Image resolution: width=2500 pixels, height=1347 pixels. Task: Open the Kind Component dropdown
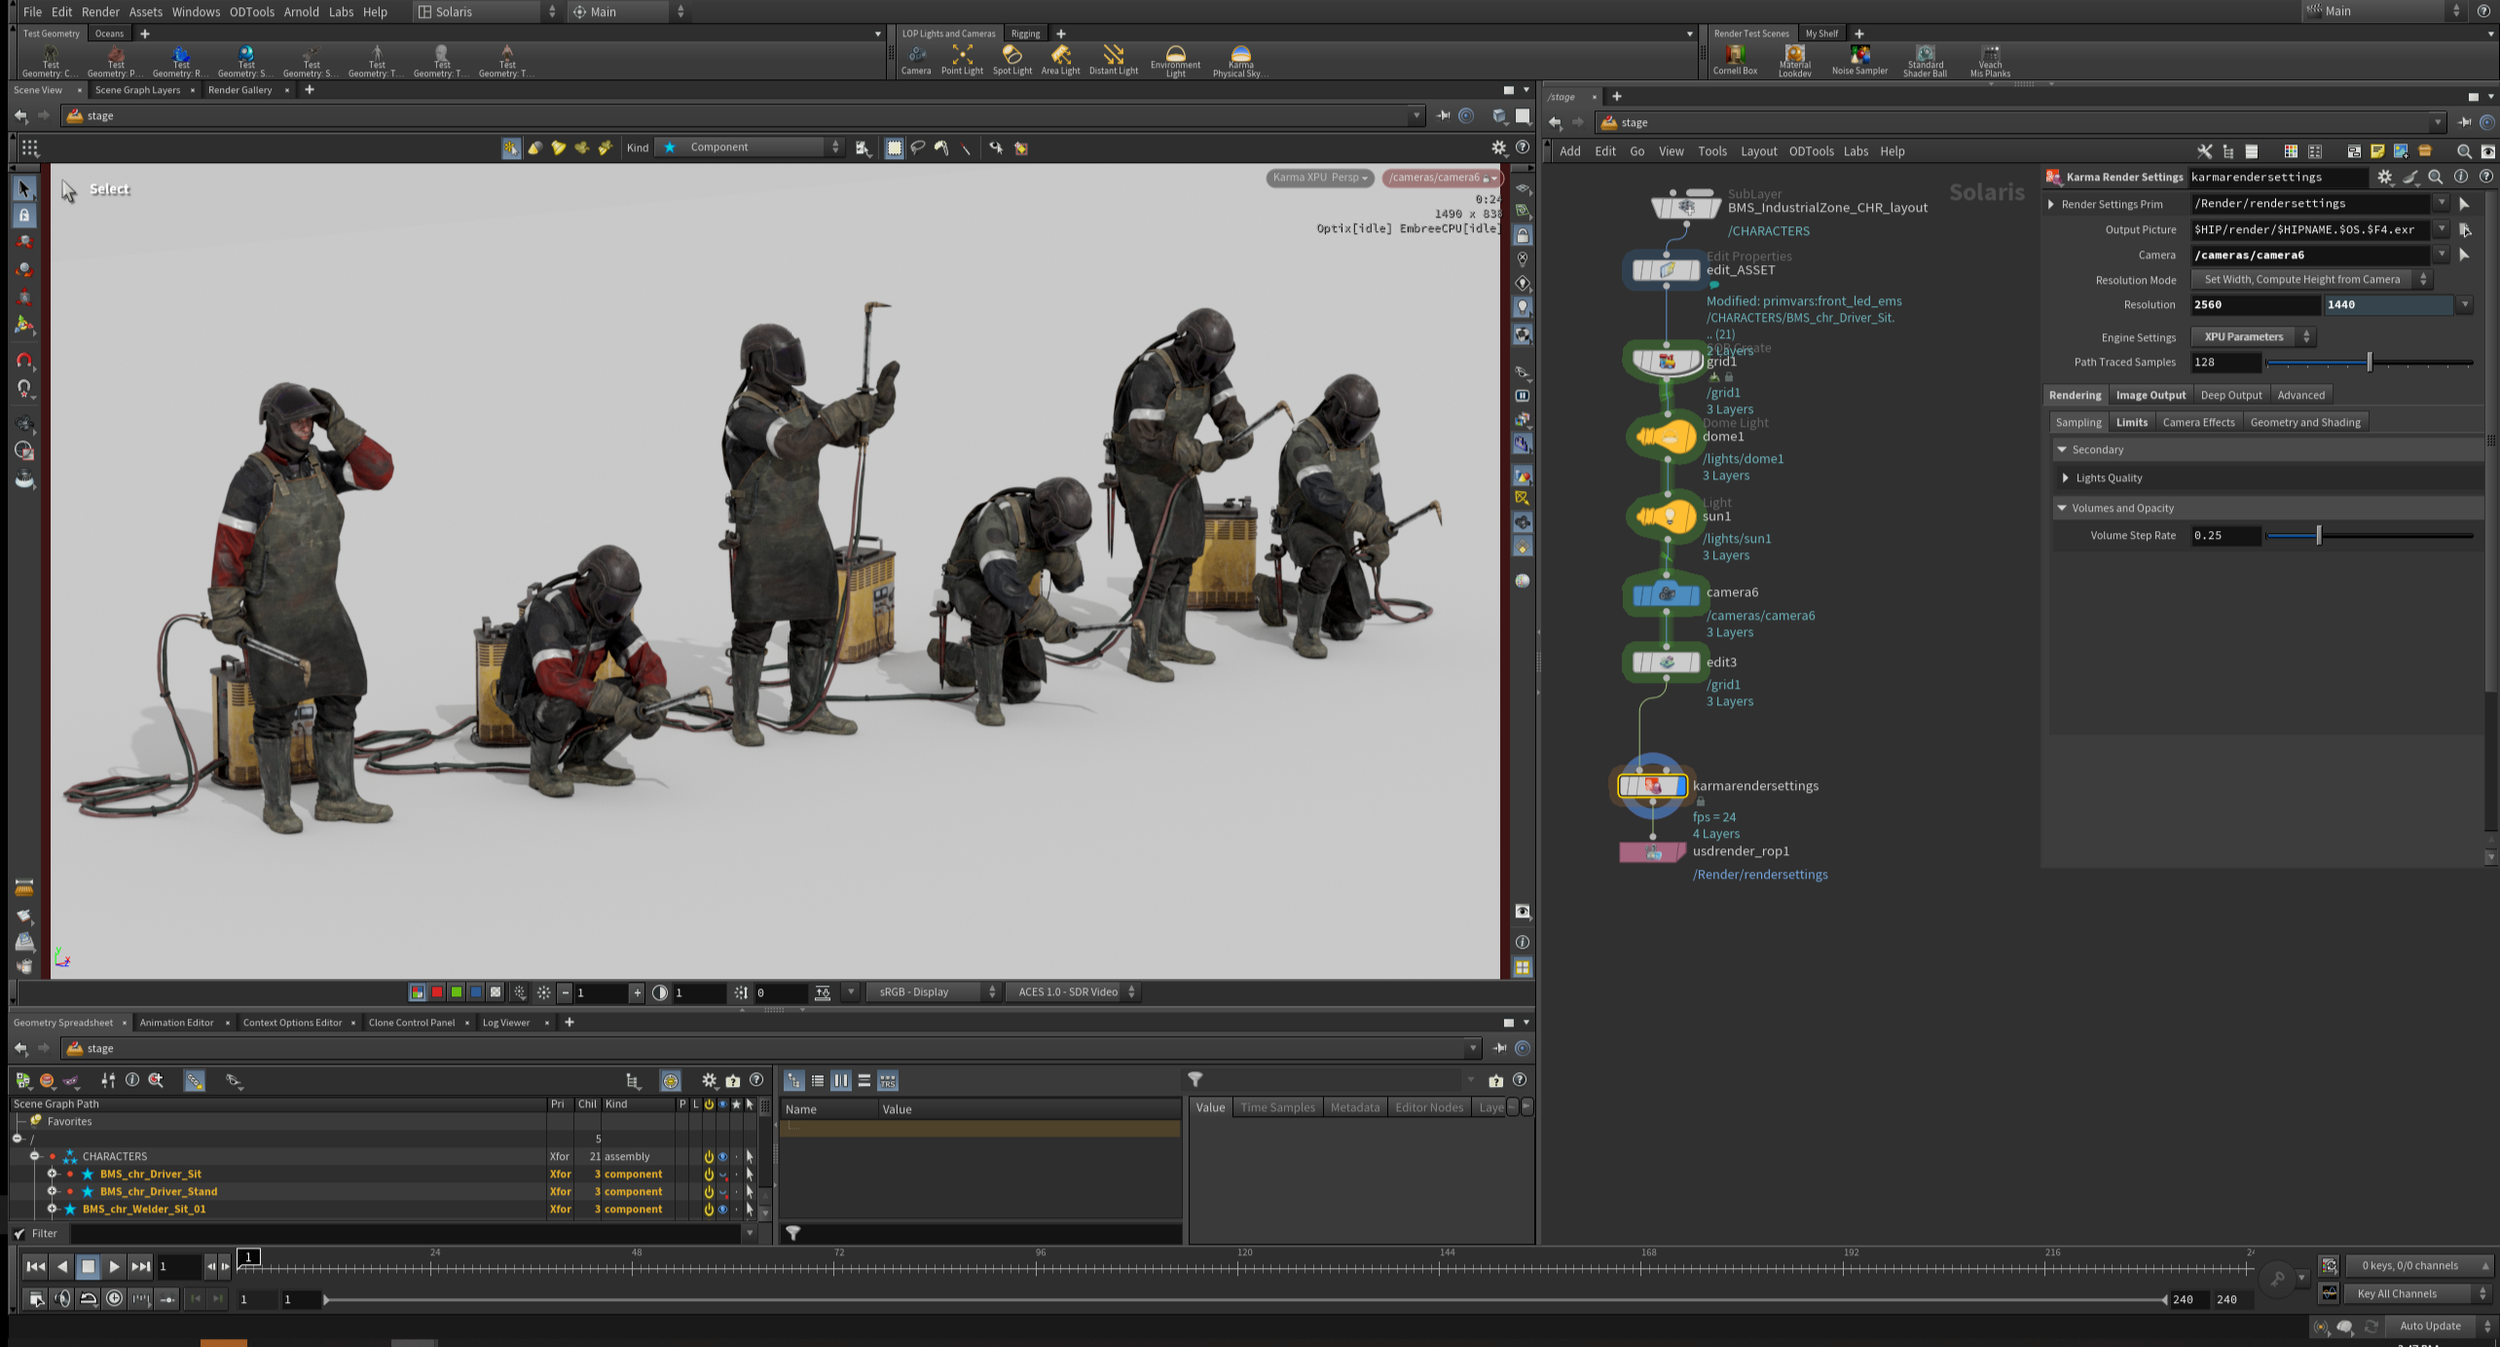coord(752,148)
